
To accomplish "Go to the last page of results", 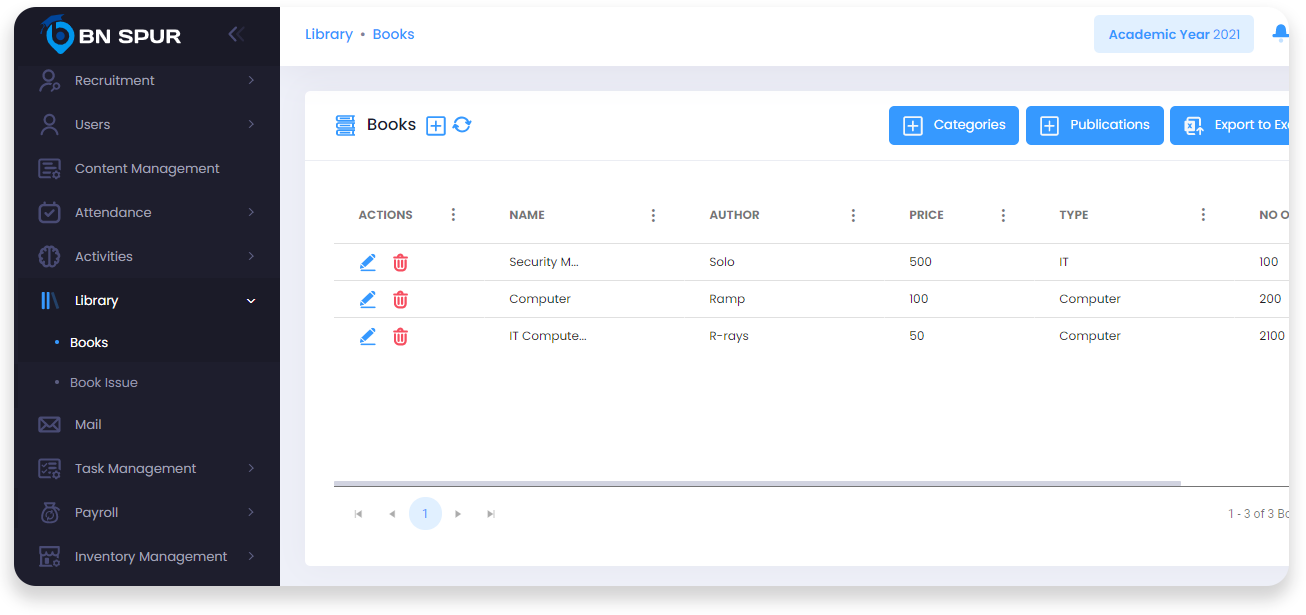I will click(491, 514).
